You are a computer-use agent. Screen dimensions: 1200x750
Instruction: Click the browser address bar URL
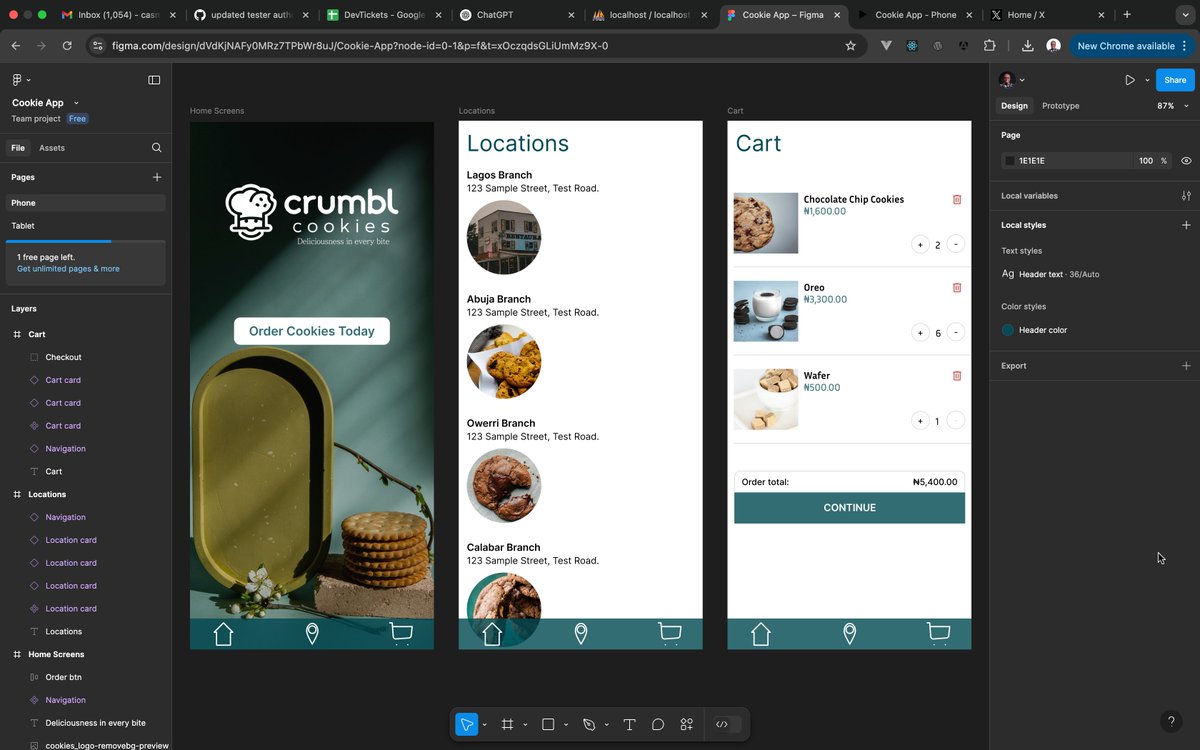click(x=360, y=46)
